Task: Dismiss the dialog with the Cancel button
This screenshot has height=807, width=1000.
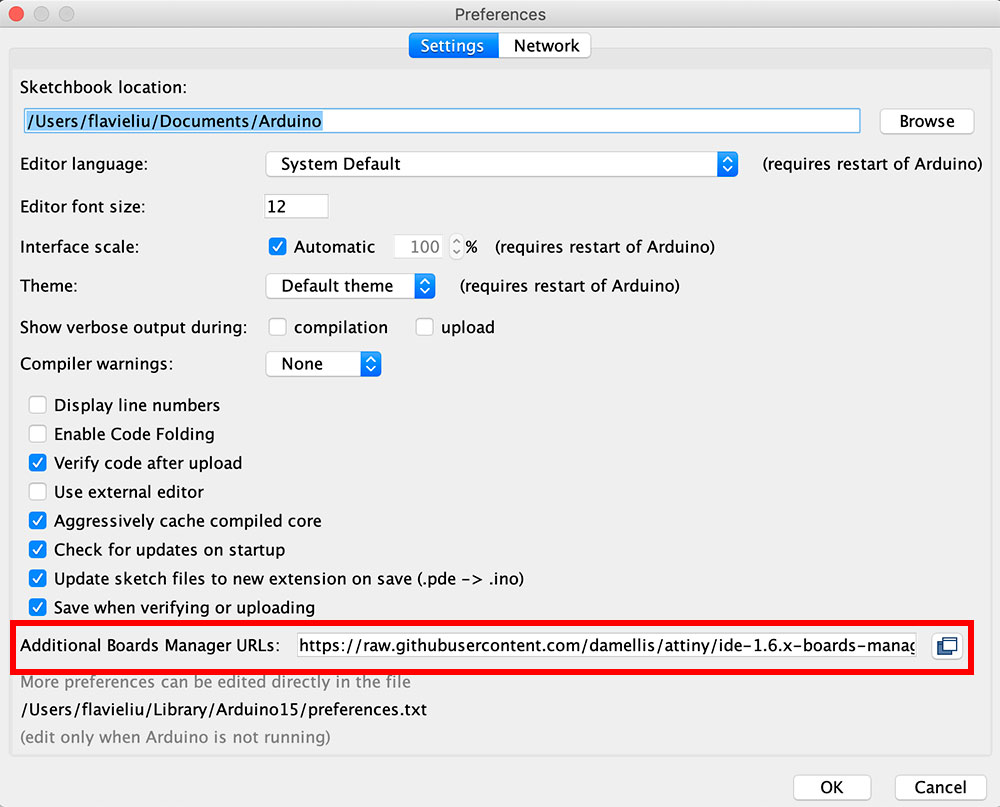Action: click(x=940, y=787)
